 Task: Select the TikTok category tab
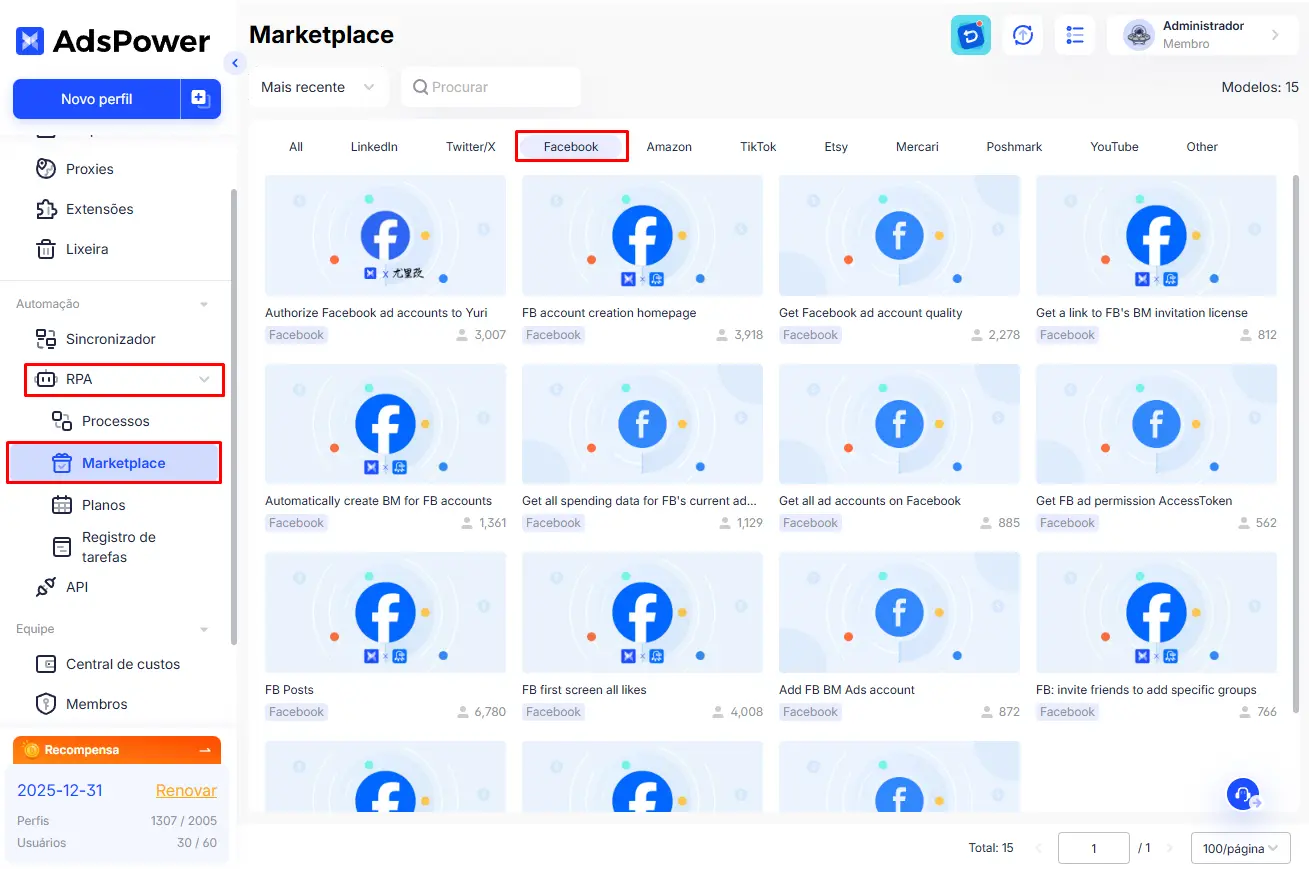tap(758, 147)
